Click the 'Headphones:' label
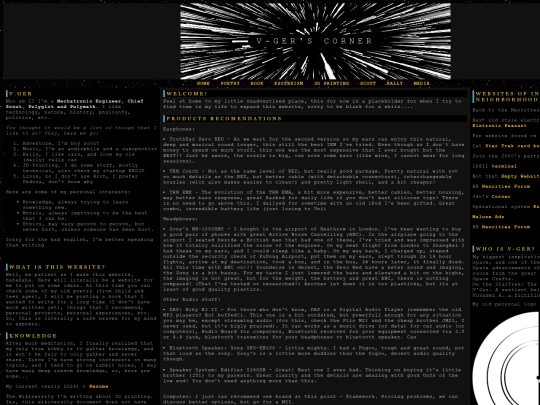The image size is (540, 405). pos(180,219)
